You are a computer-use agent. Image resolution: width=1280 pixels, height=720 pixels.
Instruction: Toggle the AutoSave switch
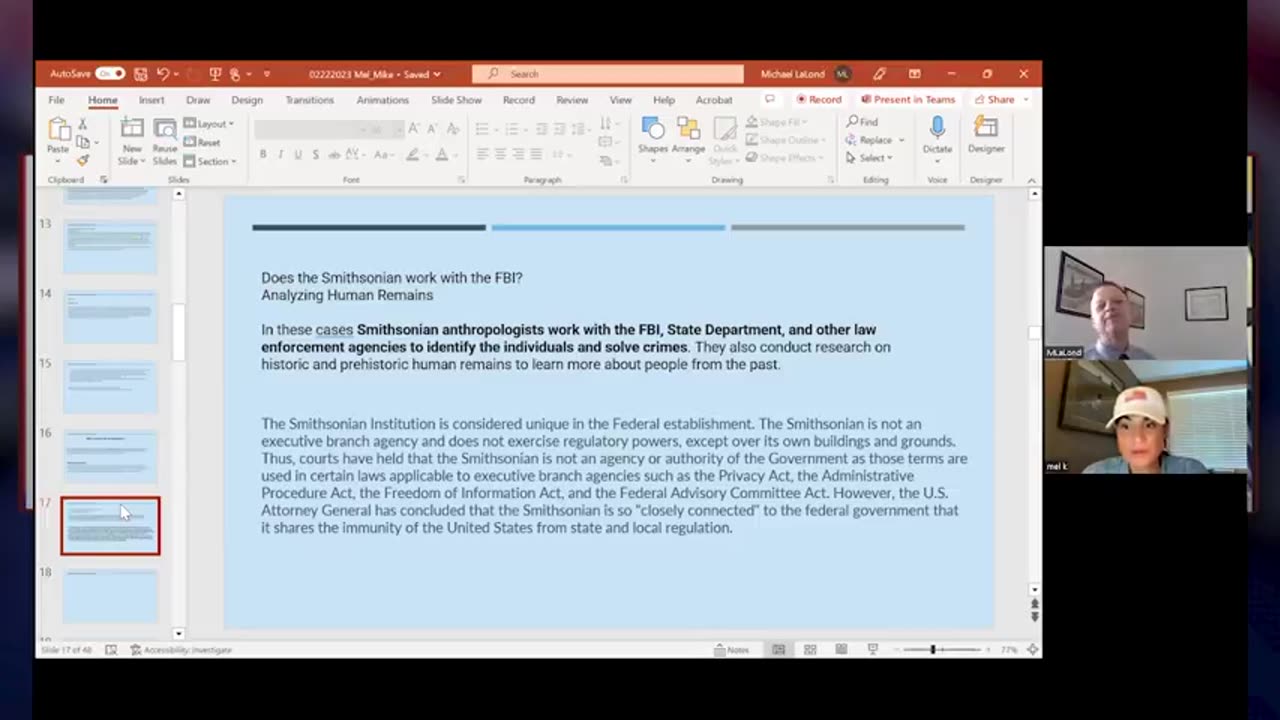[110, 74]
